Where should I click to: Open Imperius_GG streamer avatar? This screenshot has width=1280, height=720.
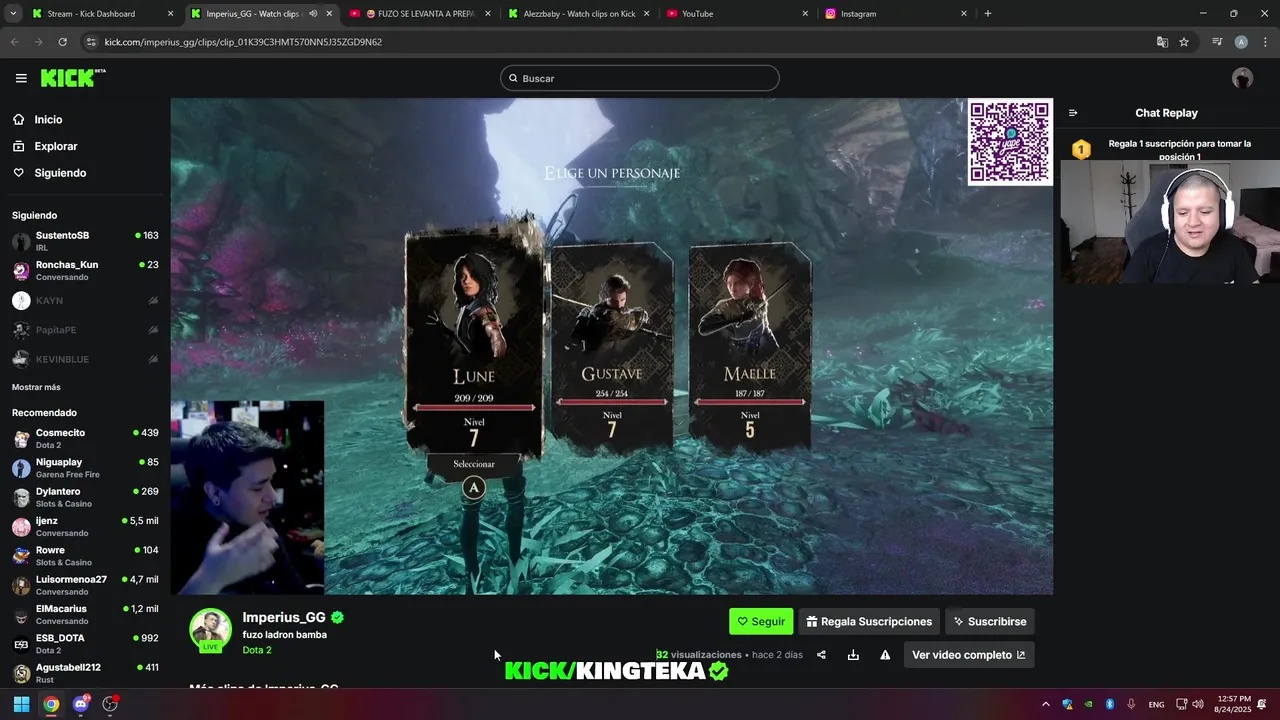tap(211, 630)
